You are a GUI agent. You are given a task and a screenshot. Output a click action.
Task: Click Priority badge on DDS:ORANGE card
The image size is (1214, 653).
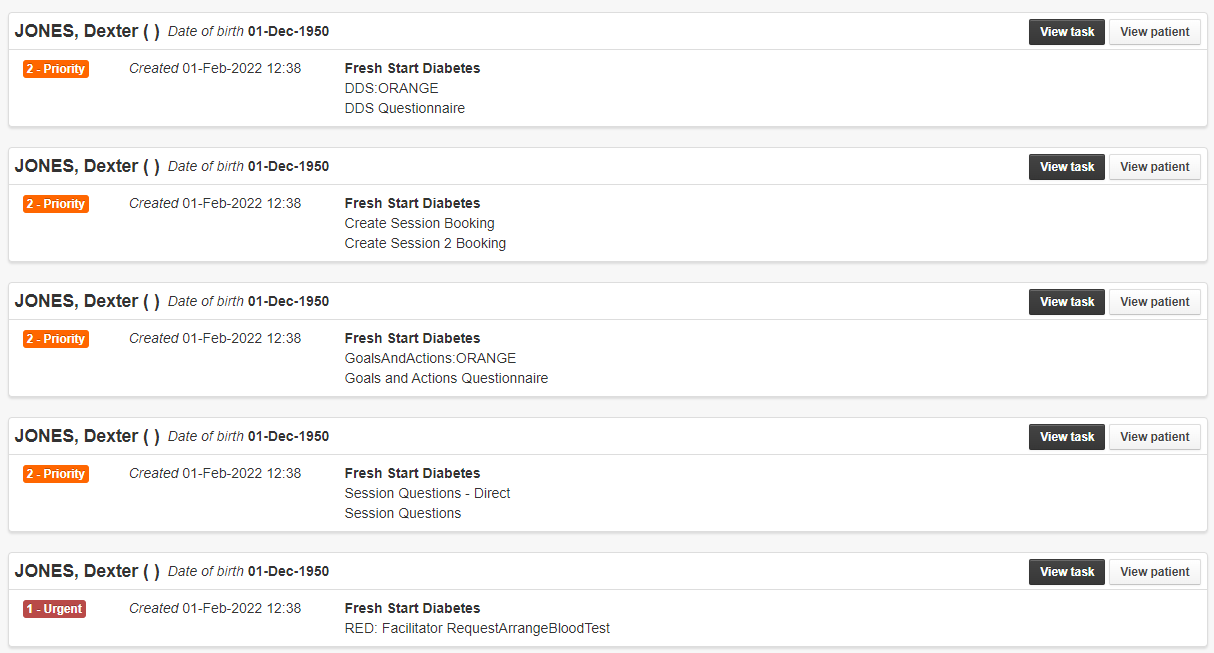click(x=56, y=69)
